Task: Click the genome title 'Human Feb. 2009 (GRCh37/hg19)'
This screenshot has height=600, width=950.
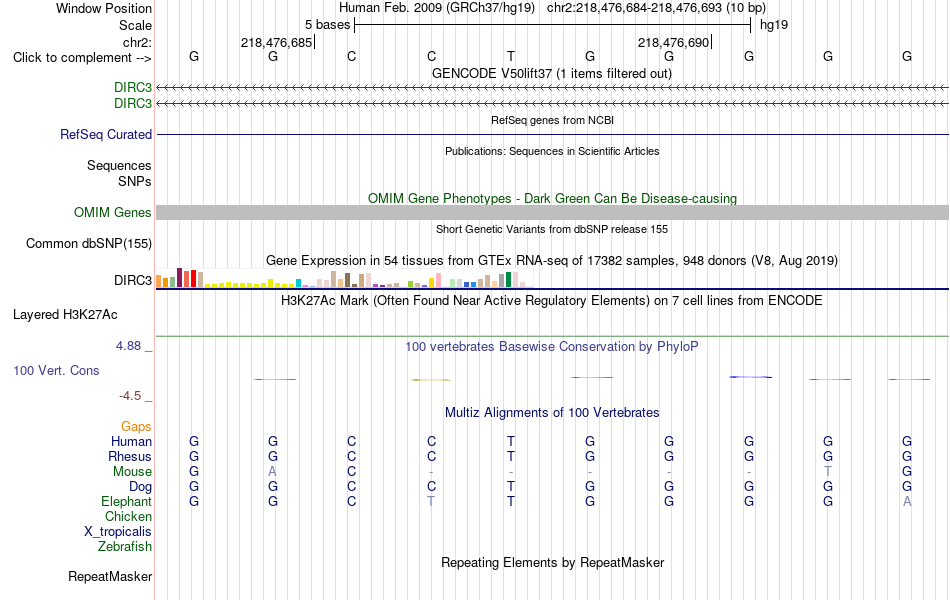Action: [437, 8]
